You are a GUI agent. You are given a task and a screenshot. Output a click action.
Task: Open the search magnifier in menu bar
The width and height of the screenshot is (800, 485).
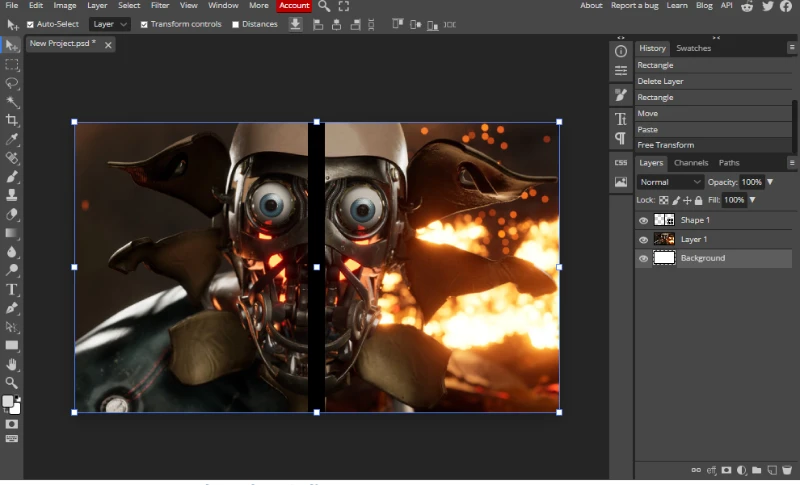point(324,6)
